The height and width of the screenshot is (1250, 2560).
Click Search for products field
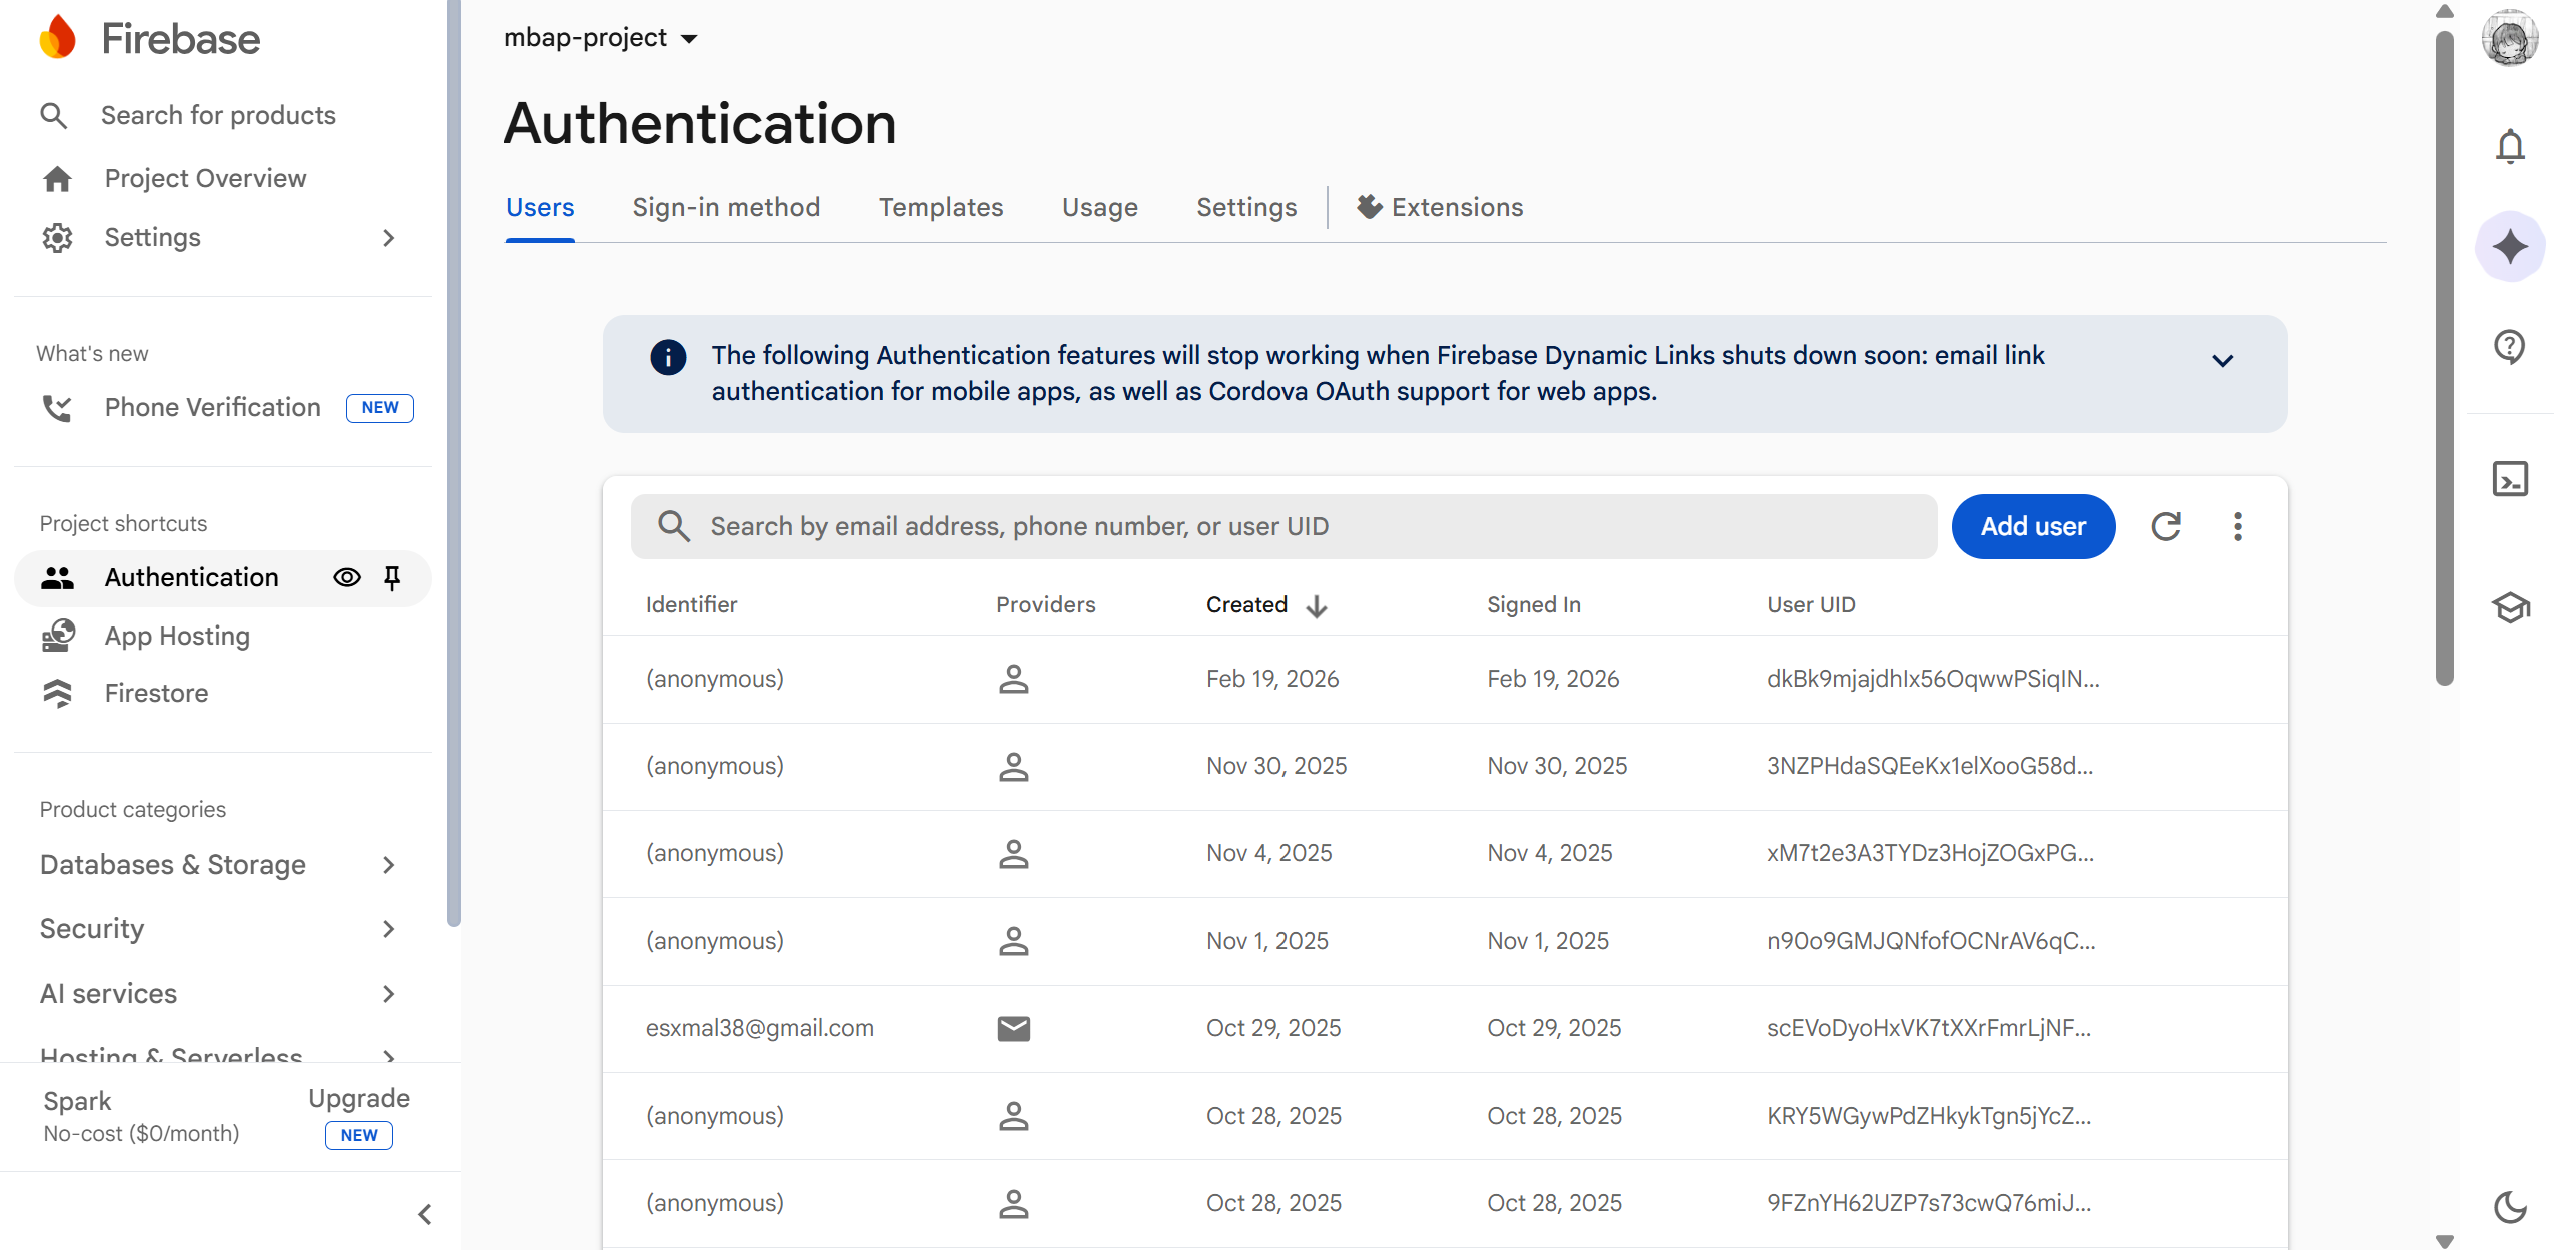pyautogui.click(x=218, y=116)
